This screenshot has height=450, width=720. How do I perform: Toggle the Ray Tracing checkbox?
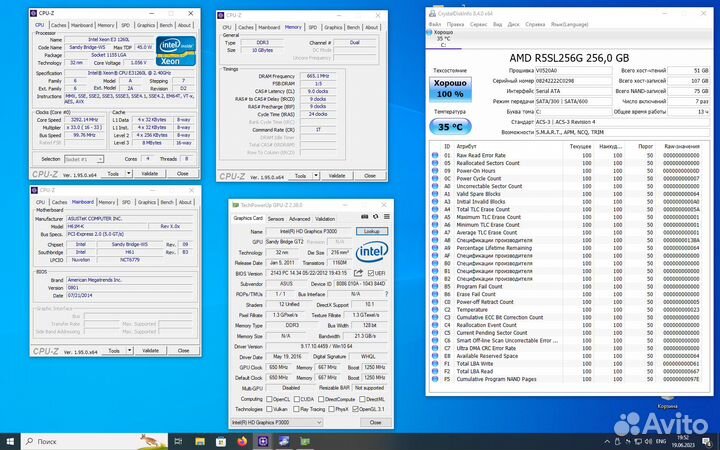point(297,409)
